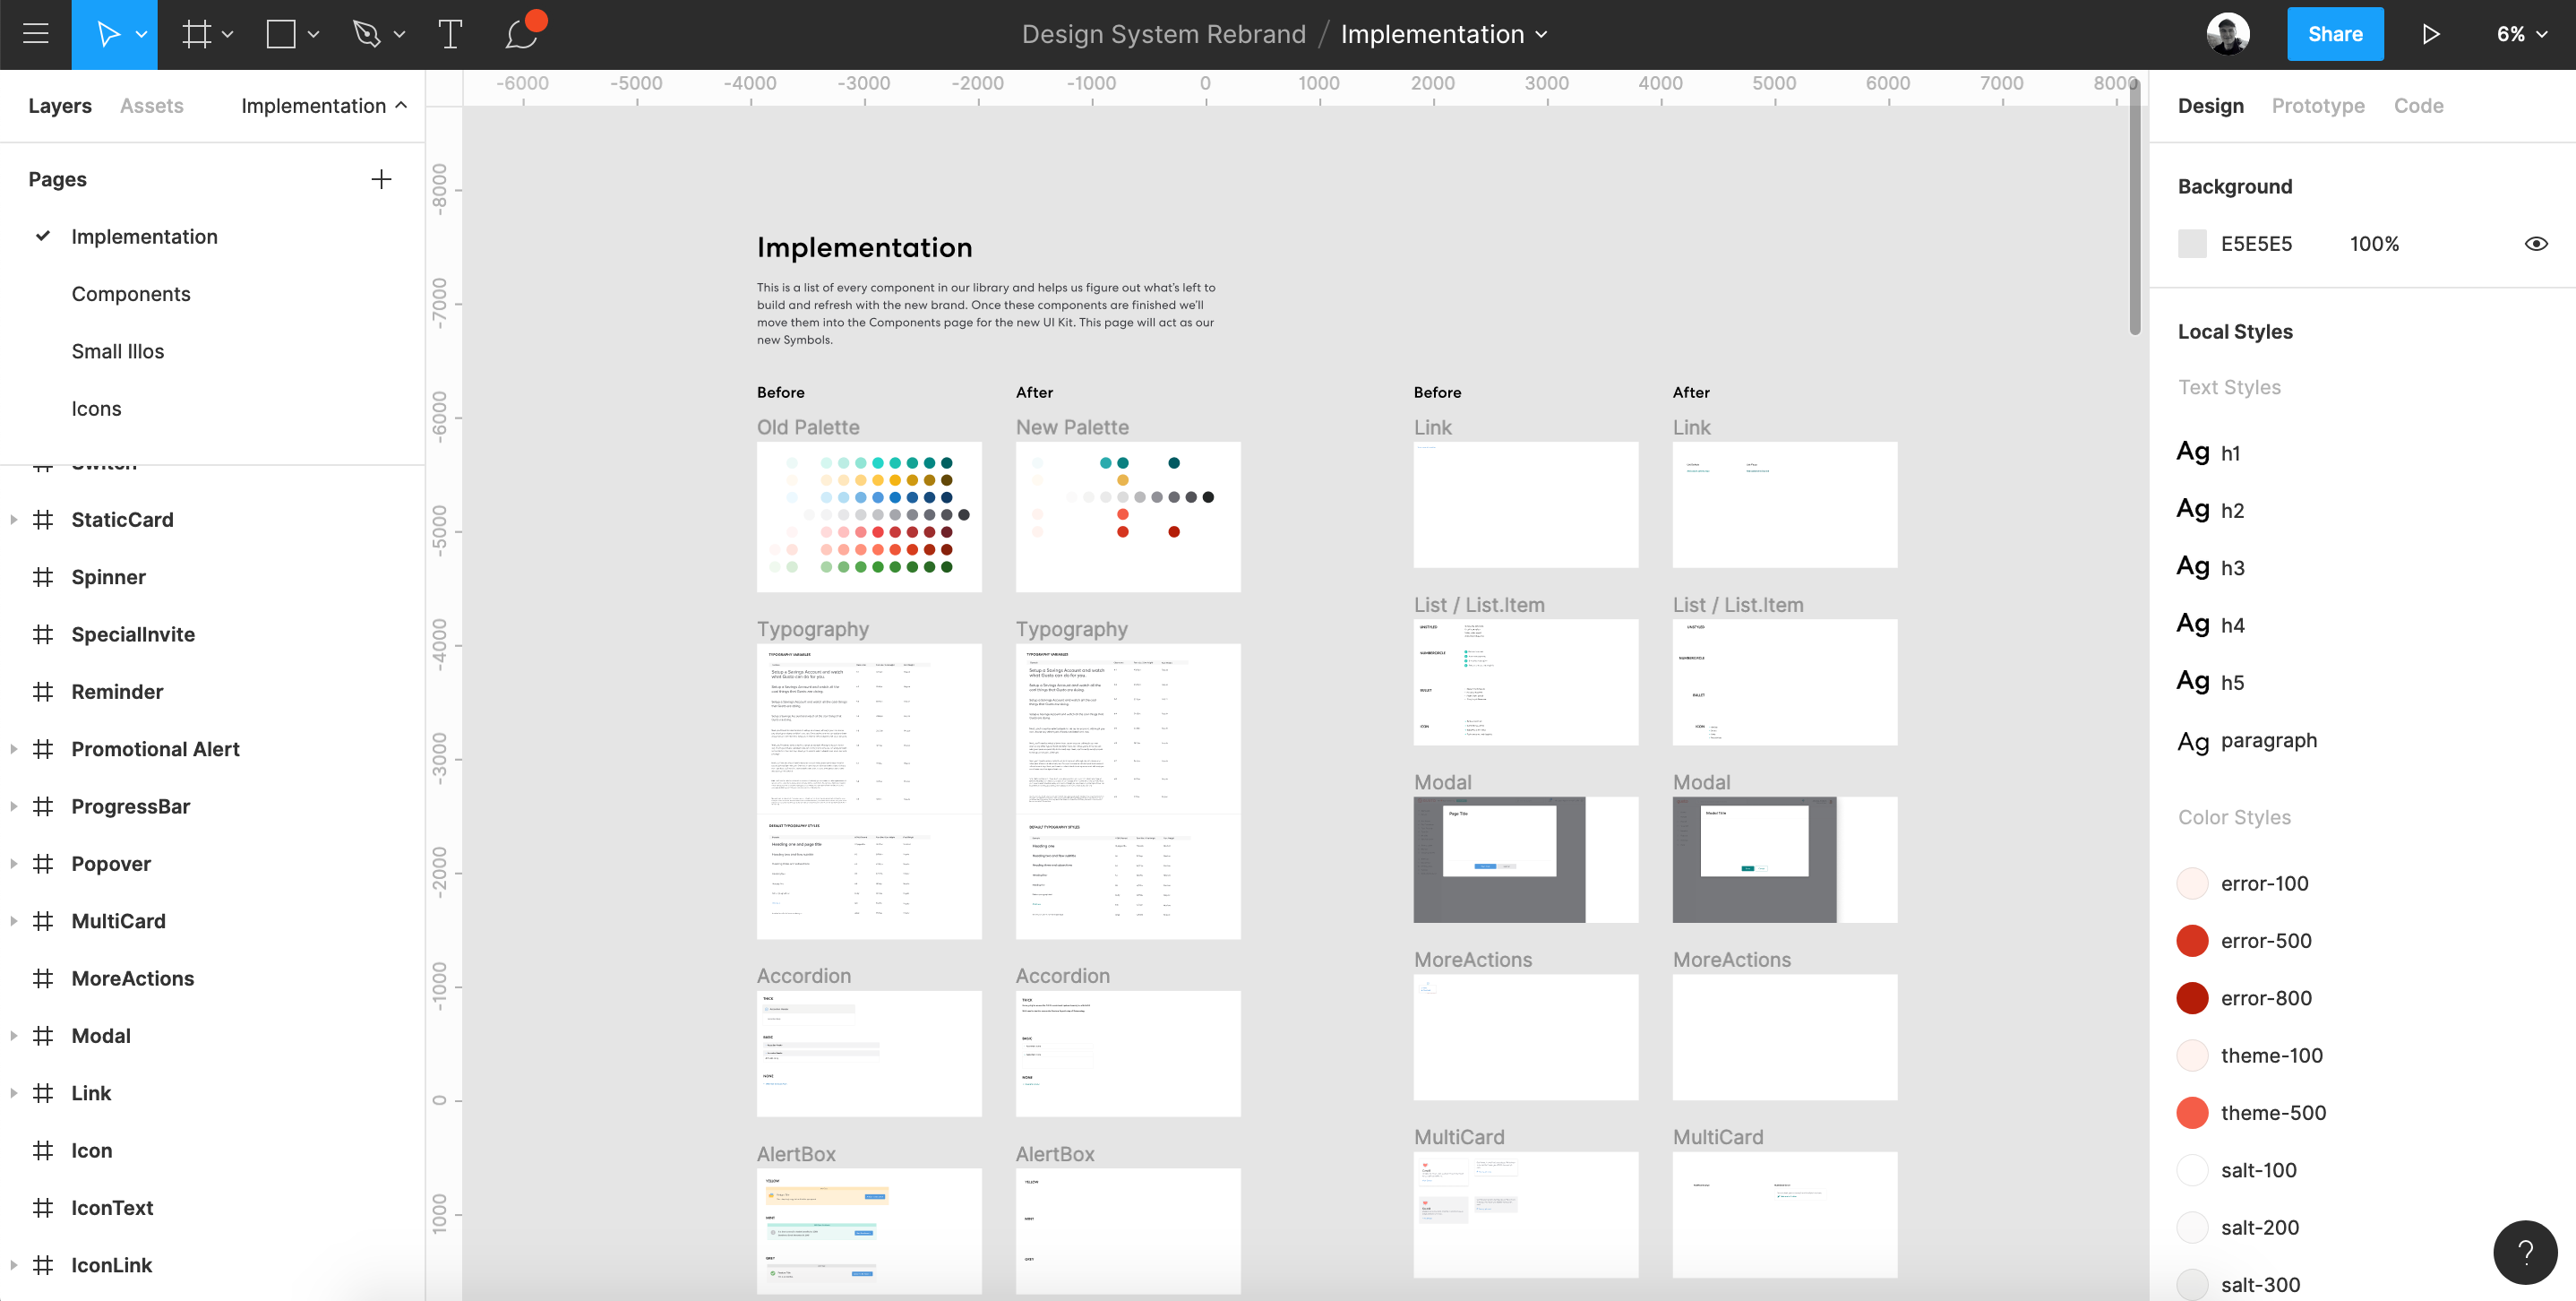
Task: Click the Present play button
Action: click(2431, 34)
